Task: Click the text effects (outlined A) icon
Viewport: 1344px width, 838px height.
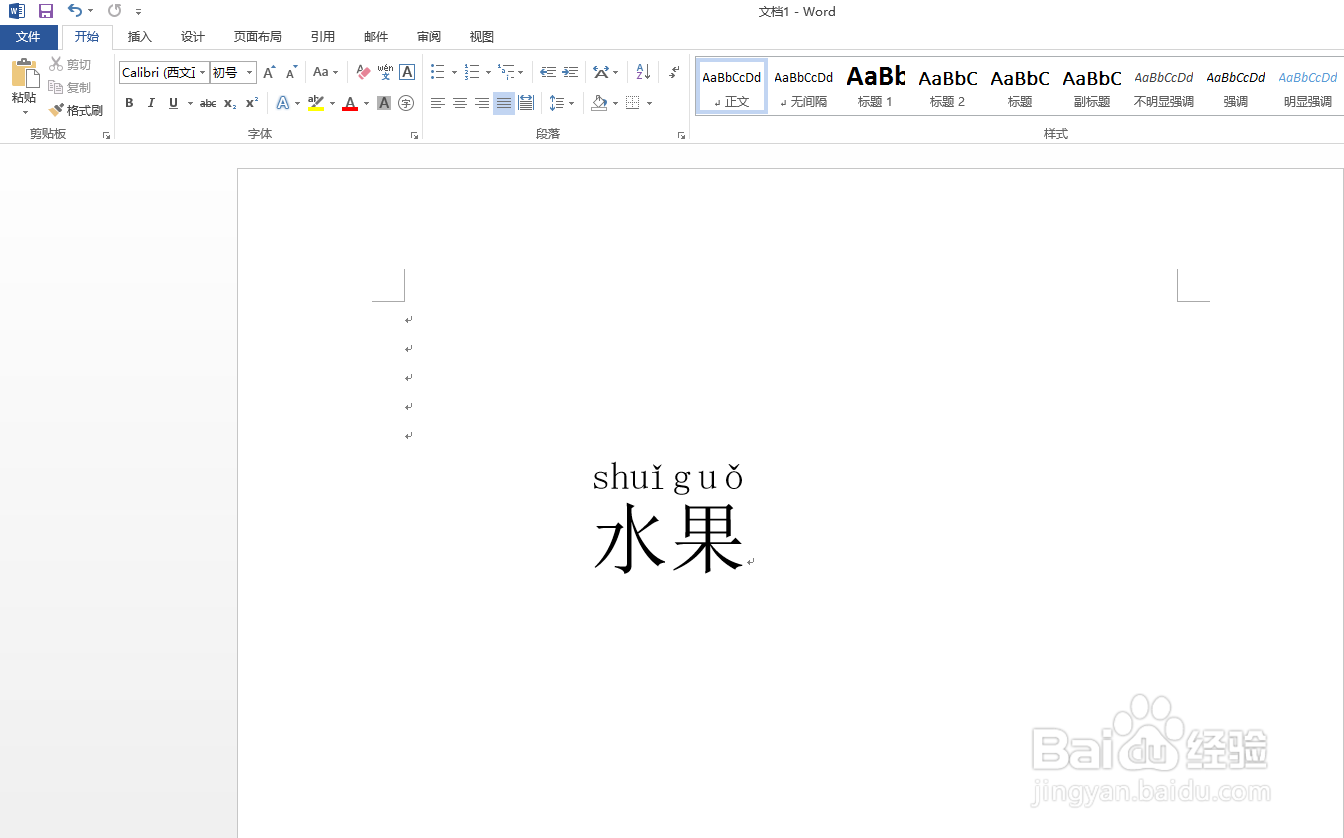Action: coord(283,103)
